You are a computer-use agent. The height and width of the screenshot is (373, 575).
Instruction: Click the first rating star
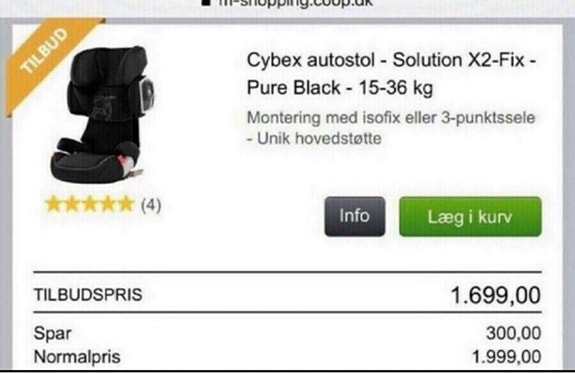(54, 204)
